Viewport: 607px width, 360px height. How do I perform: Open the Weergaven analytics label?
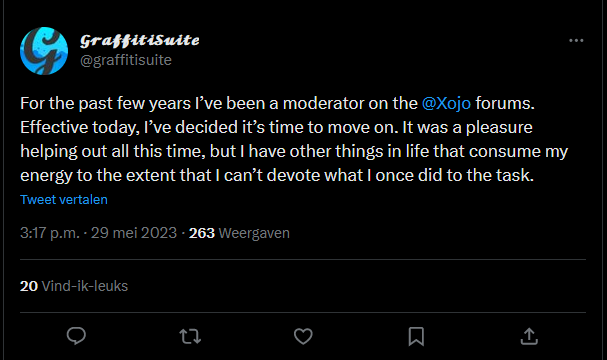pos(254,233)
